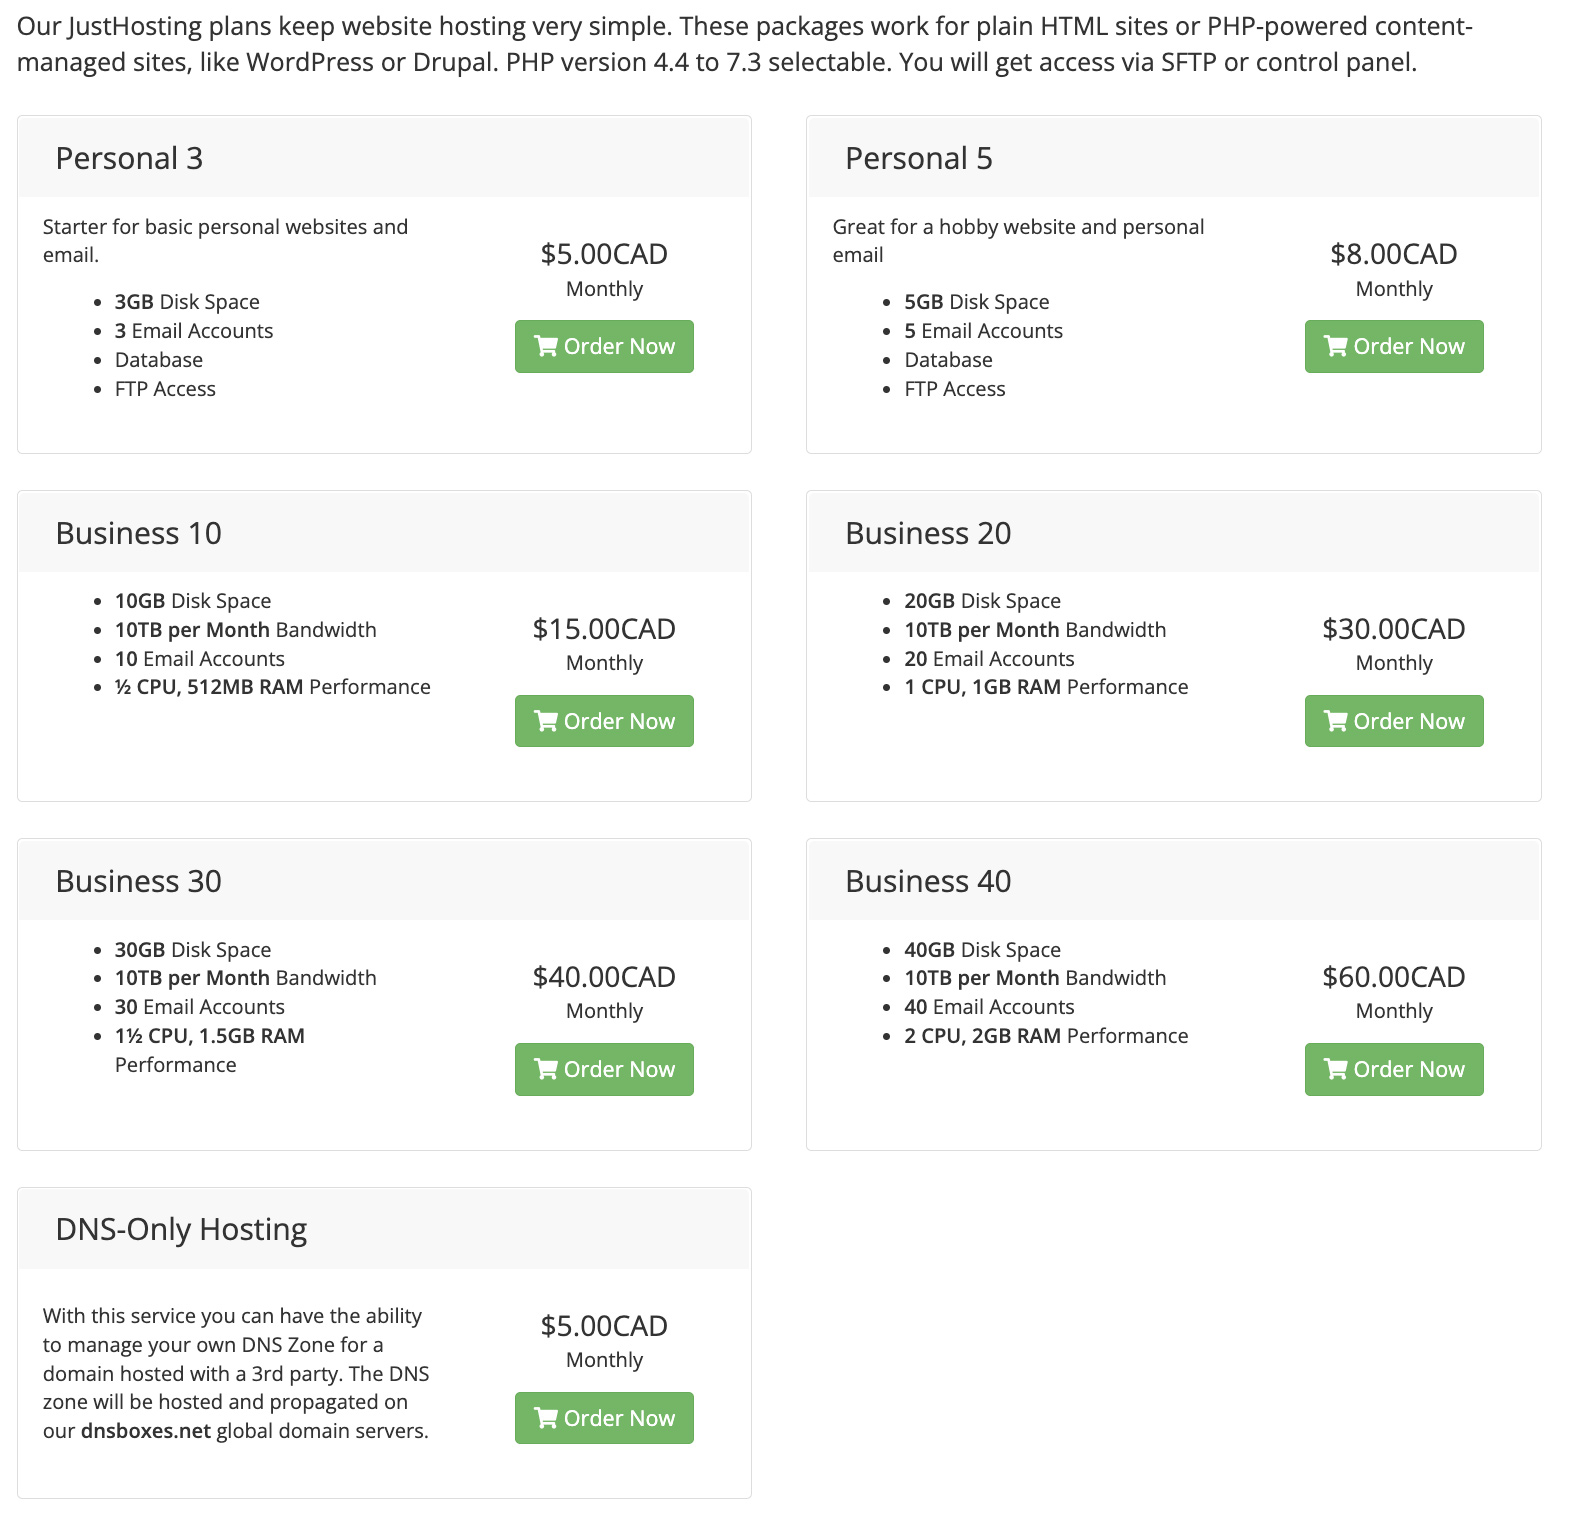Click the cart icon on Business 10's Order Now button
Screen dimensions: 1570x1534
click(x=546, y=720)
